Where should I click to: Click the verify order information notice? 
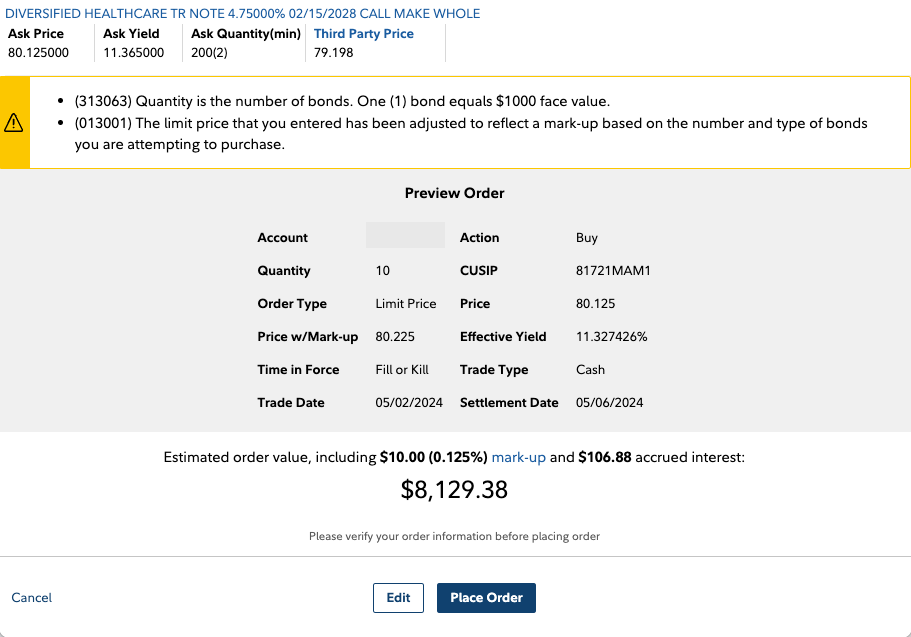(454, 536)
